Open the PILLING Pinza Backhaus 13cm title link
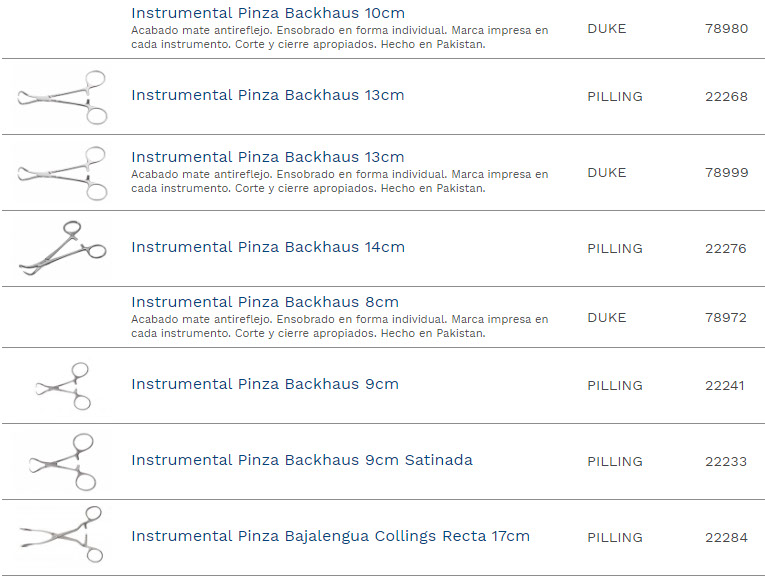 point(268,96)
